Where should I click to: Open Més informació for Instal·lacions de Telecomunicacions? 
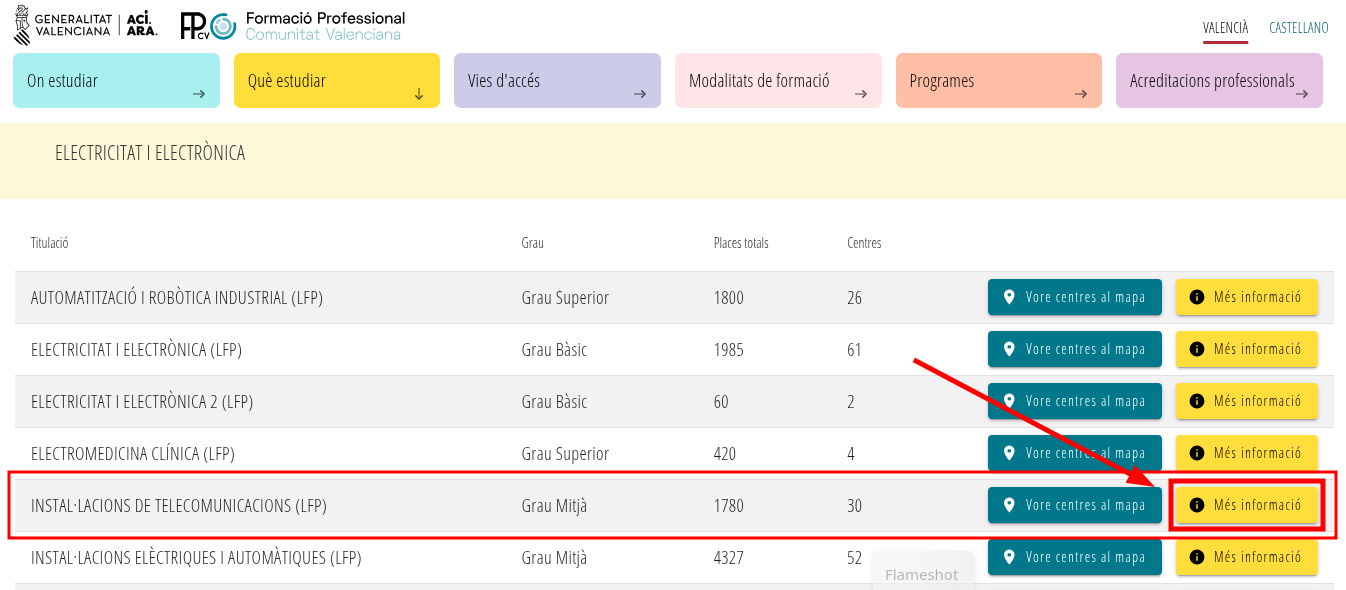click(x=1246, y=505)
